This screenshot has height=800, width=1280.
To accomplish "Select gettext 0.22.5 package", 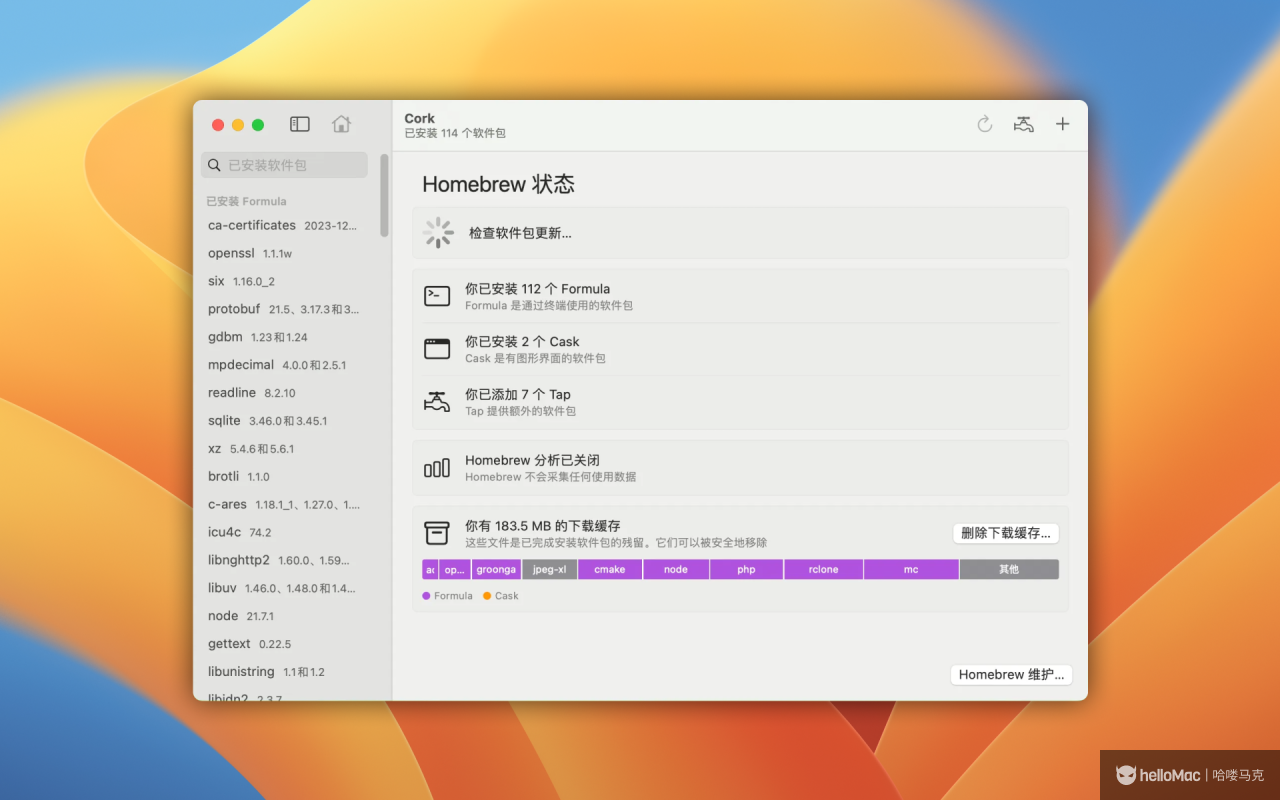I will (x=284, y=644).
